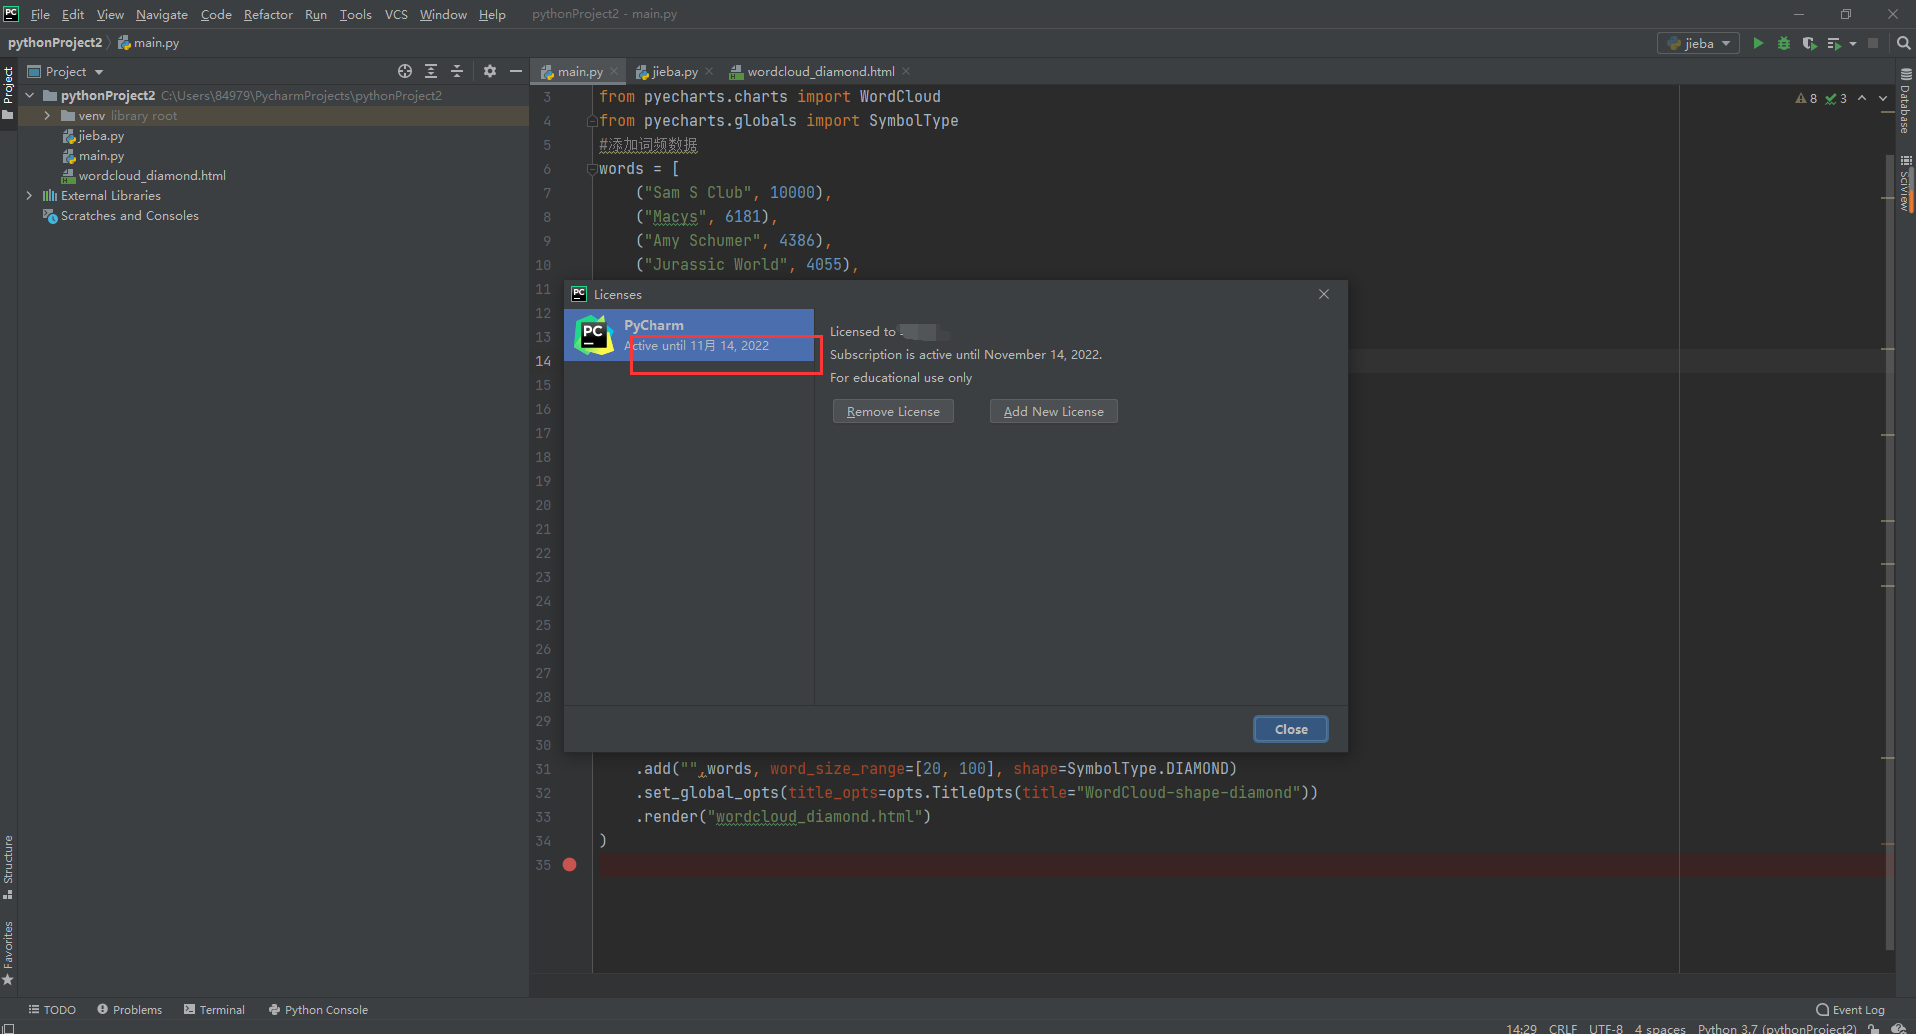Toggle the fold marker on line 6
The image size is (1916, 1034).
[591, 169]
